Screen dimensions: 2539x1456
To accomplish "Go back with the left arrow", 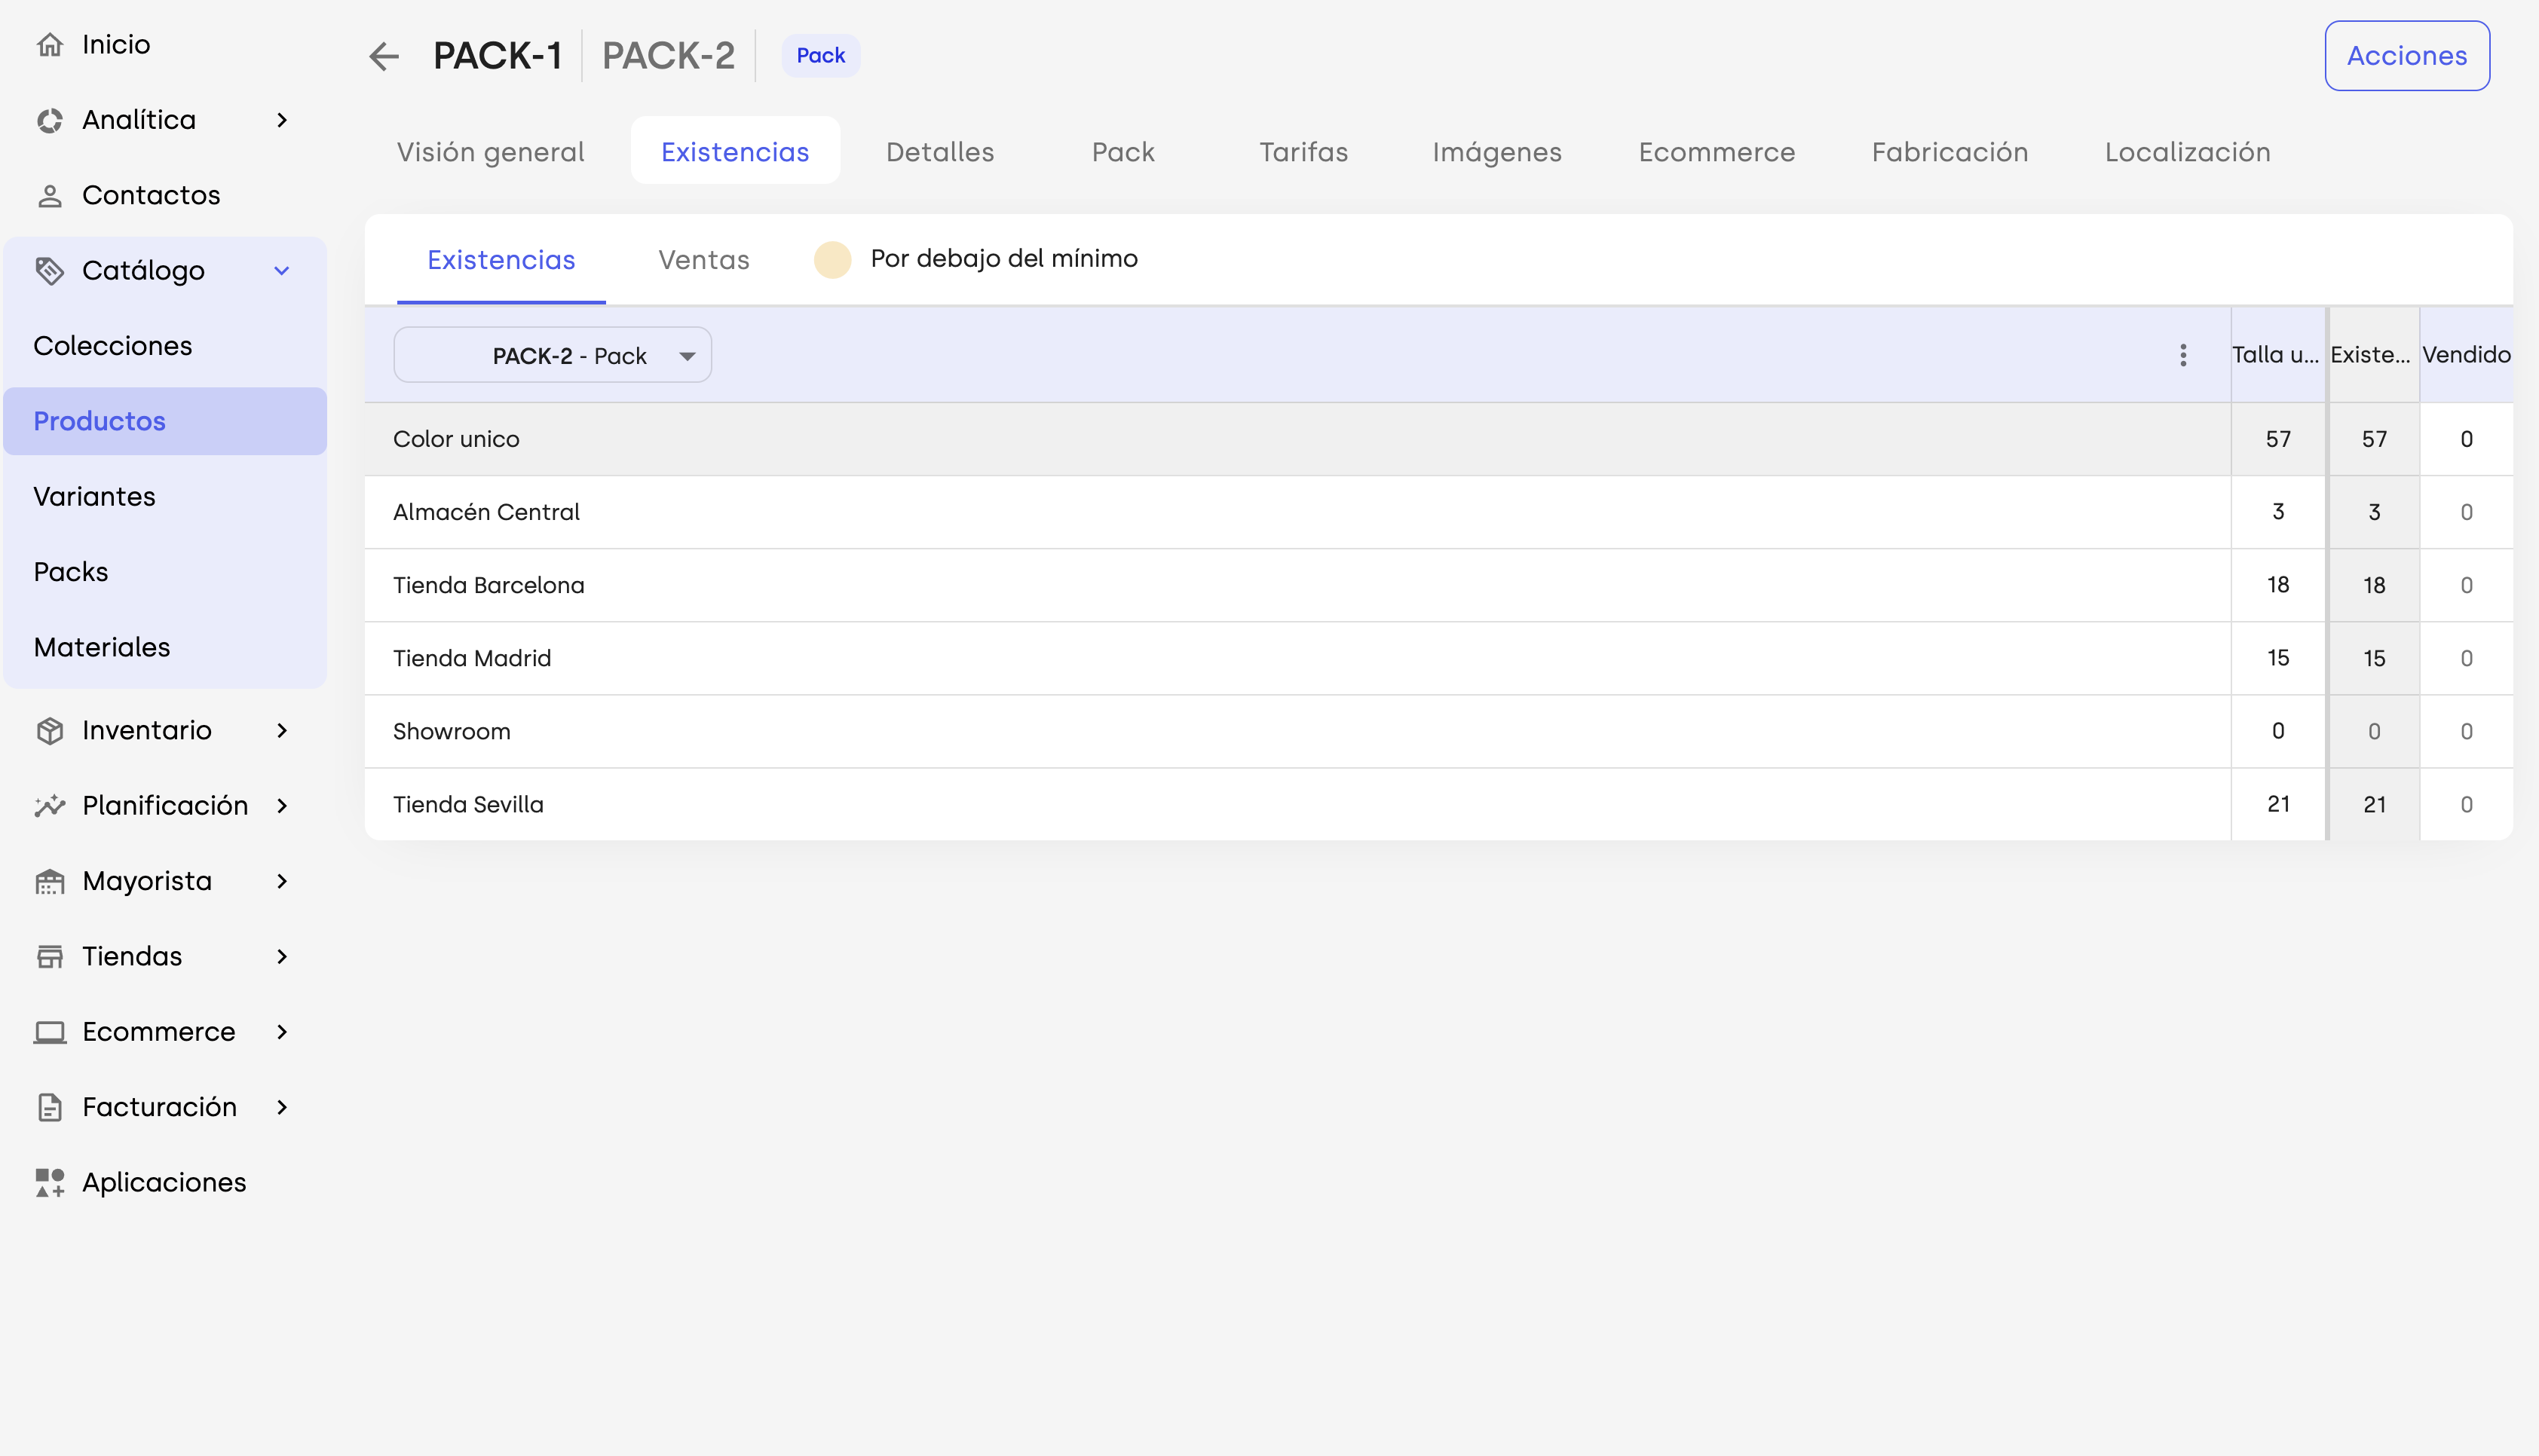I will [x=384, y=56].
